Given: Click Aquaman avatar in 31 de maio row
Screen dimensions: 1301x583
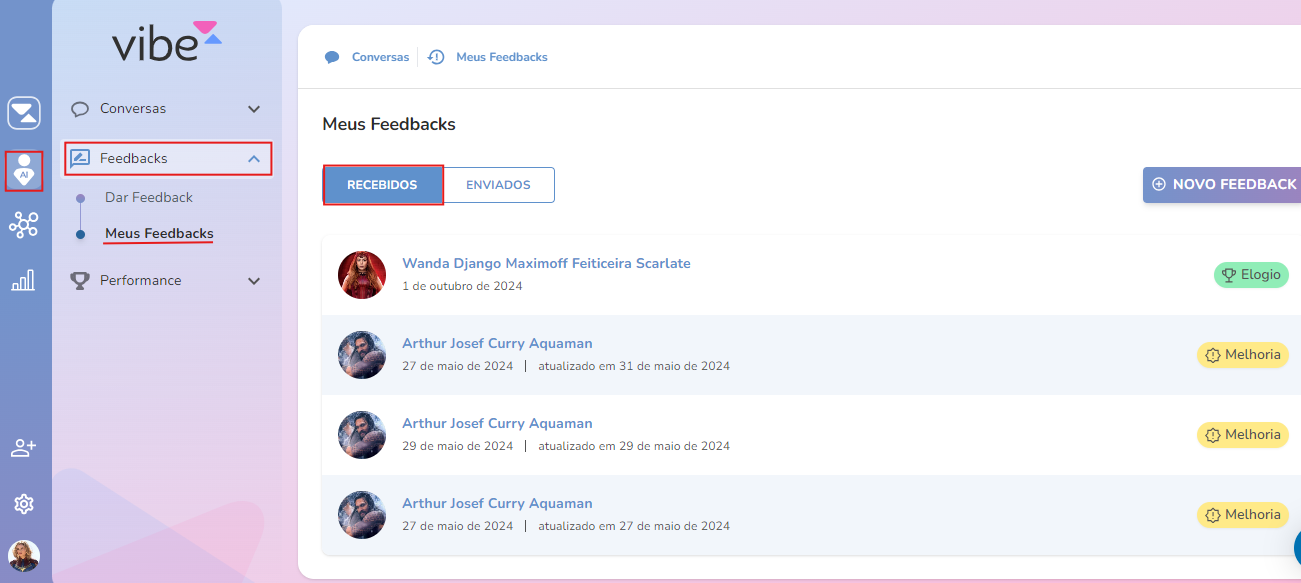Looking at the screenshot, I should point(362,355).
